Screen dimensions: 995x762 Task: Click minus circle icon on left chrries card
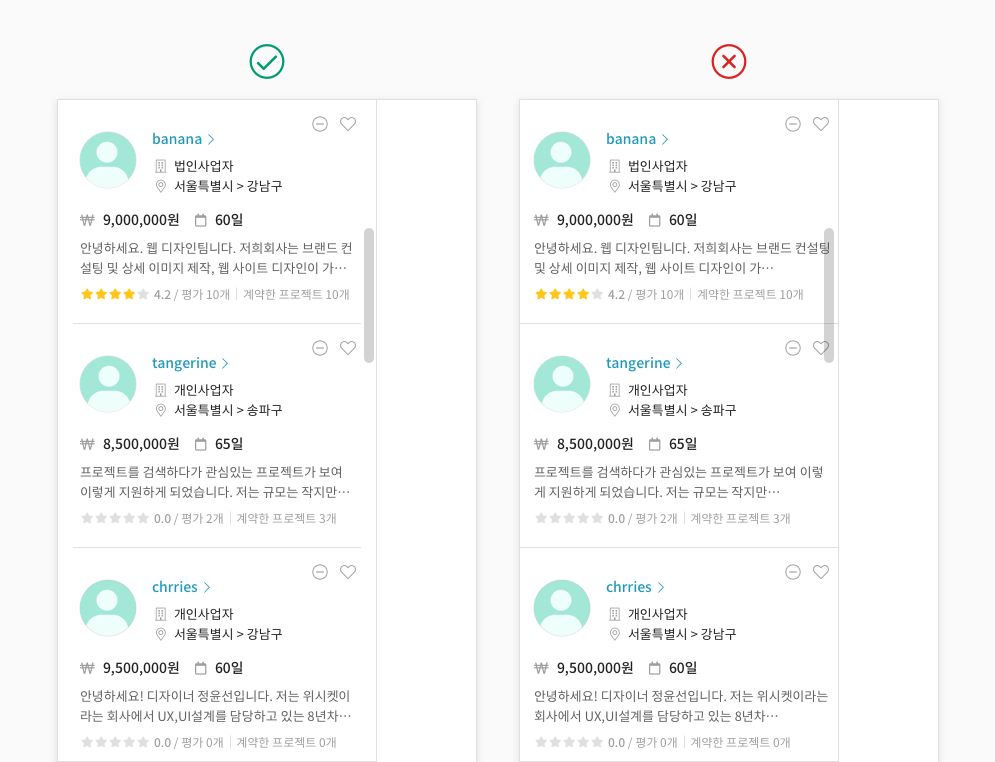320,572
